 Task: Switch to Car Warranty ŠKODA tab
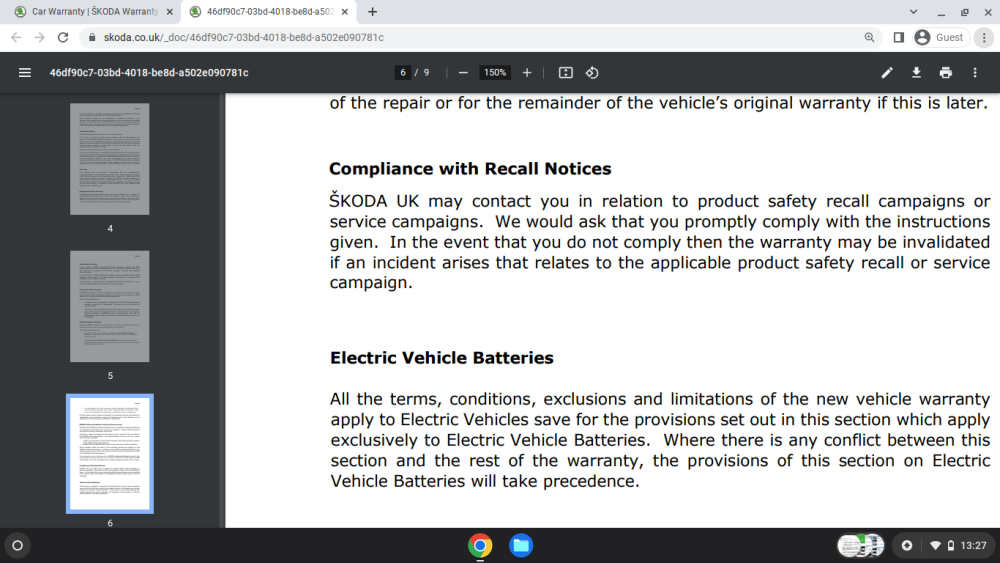[94, 11]
